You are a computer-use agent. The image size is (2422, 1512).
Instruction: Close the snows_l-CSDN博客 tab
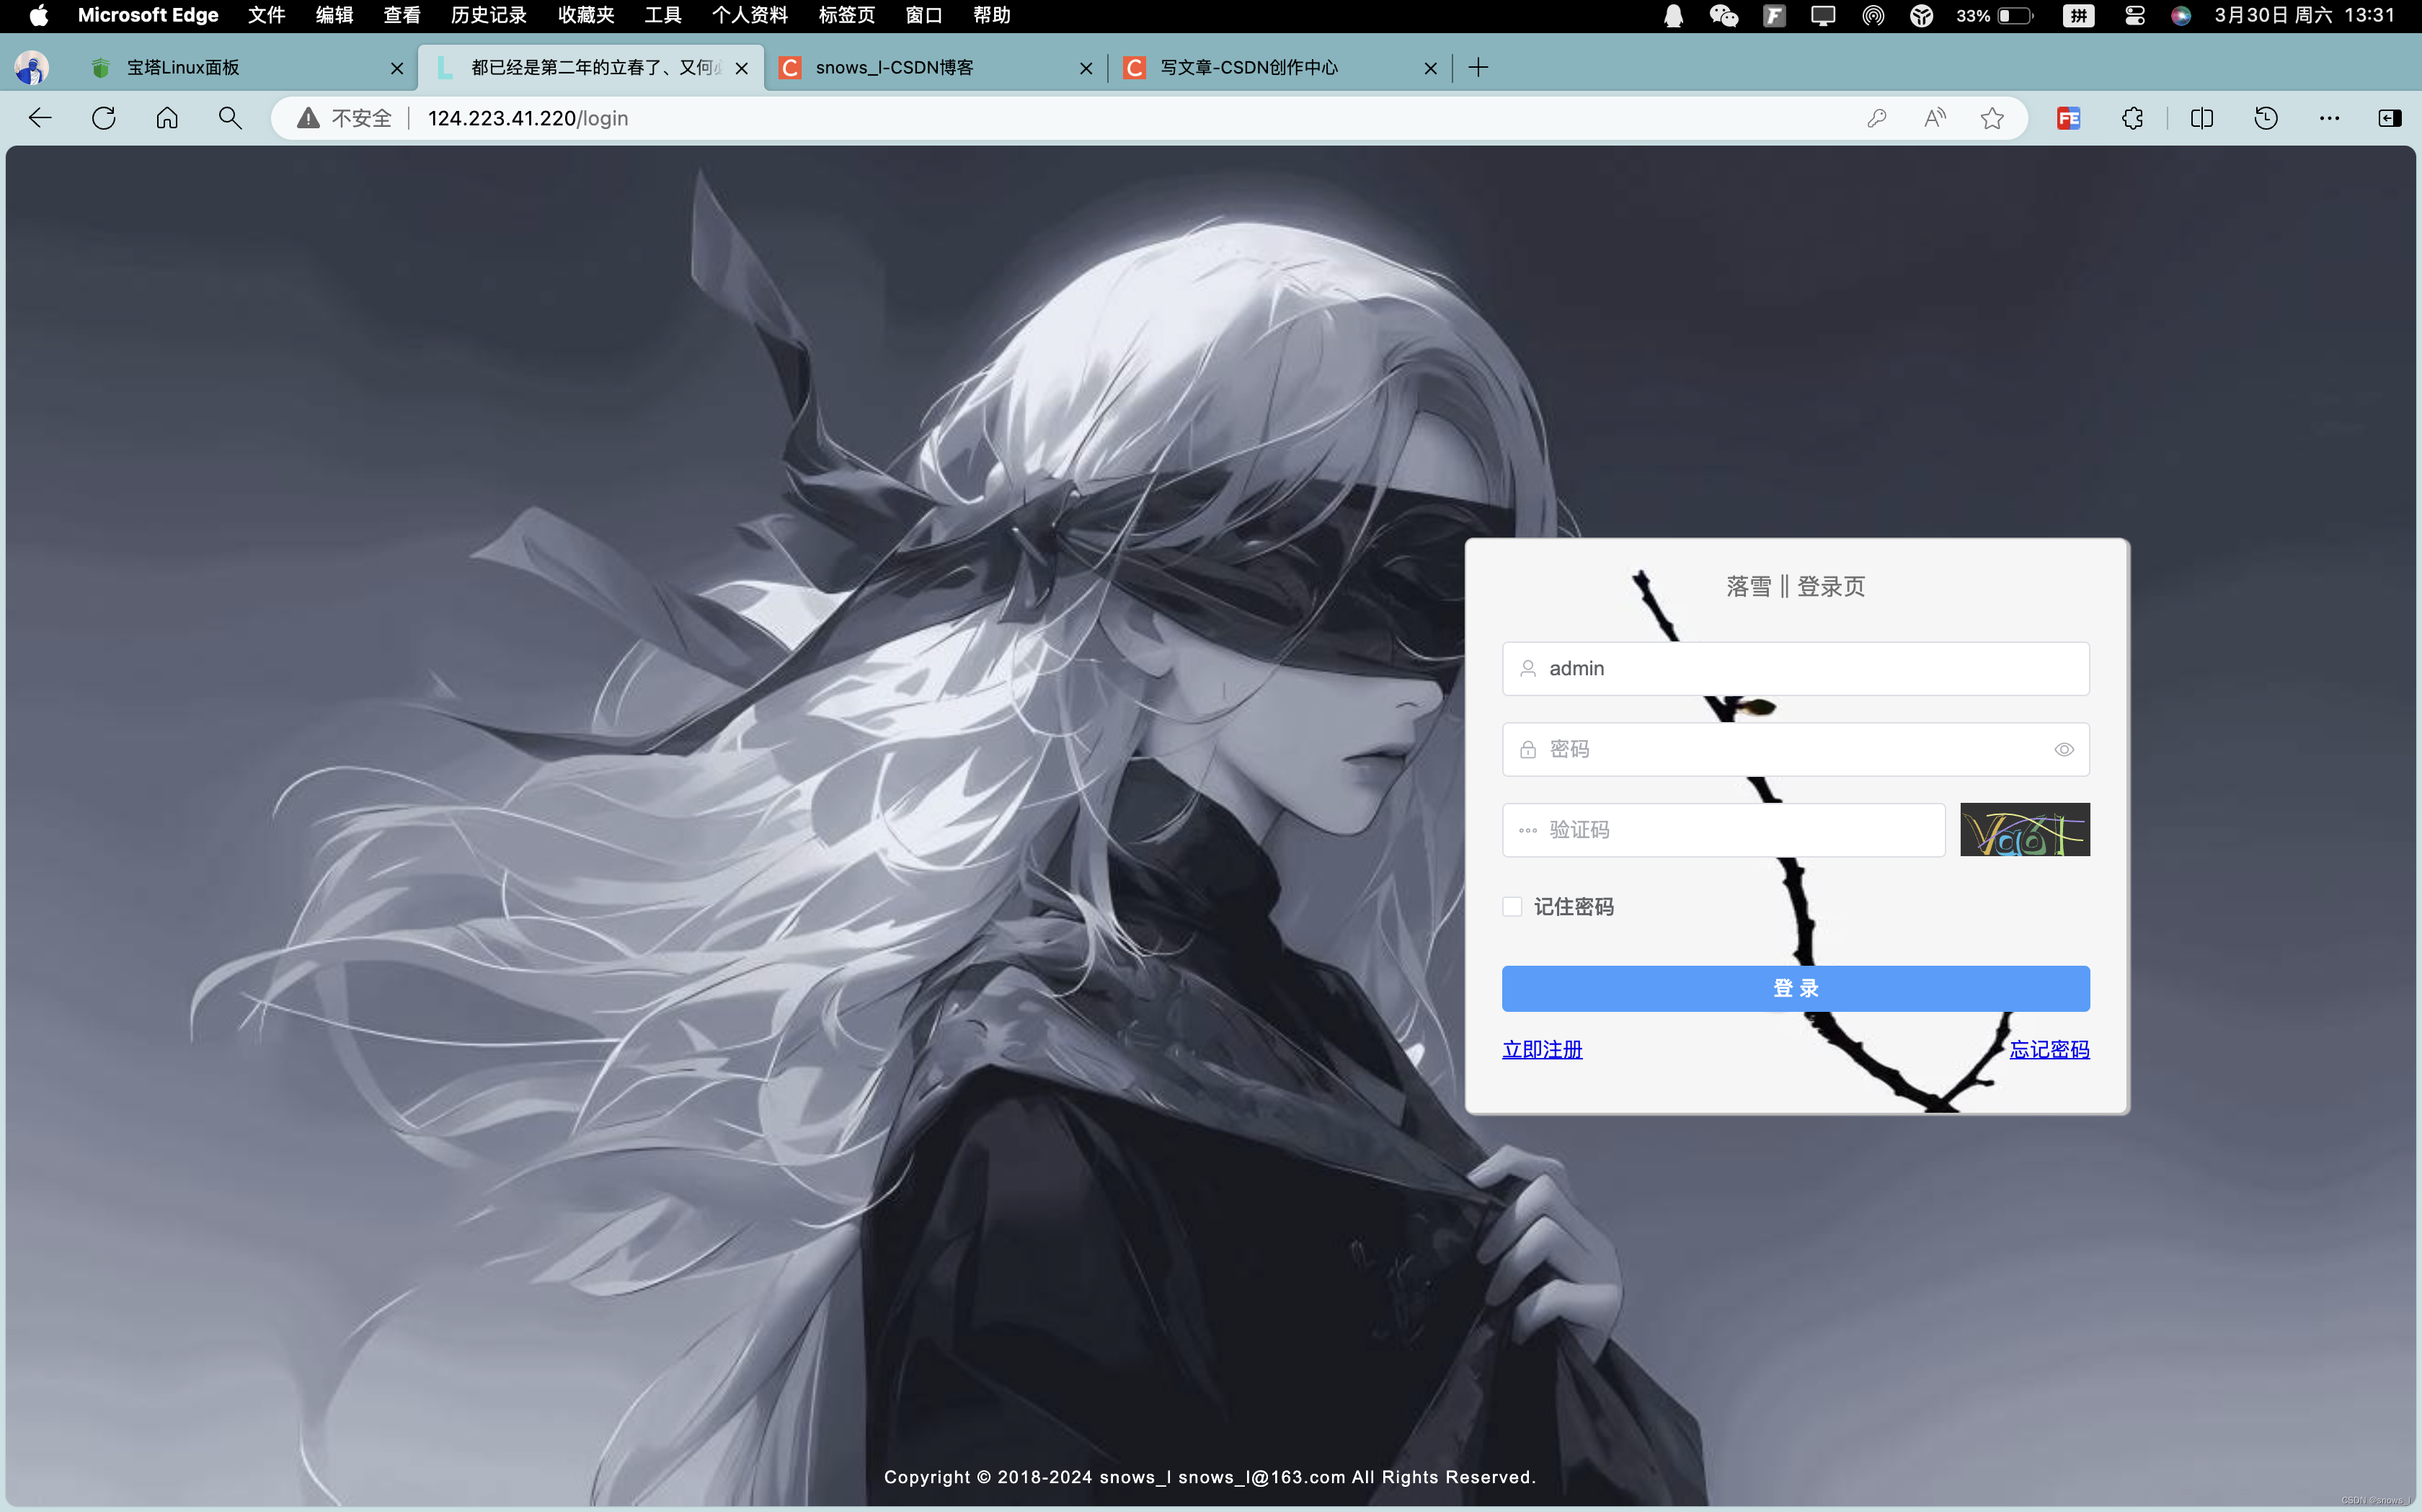[x=1086, y=68]
